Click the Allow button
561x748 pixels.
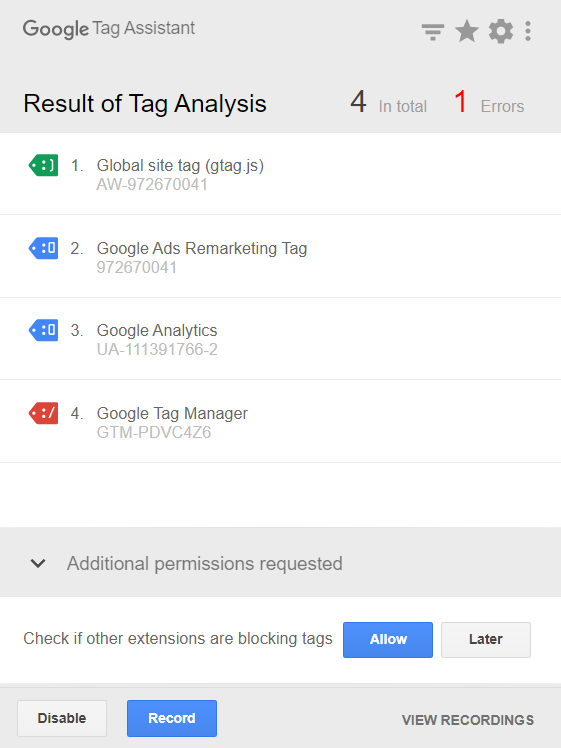point(388,640)
